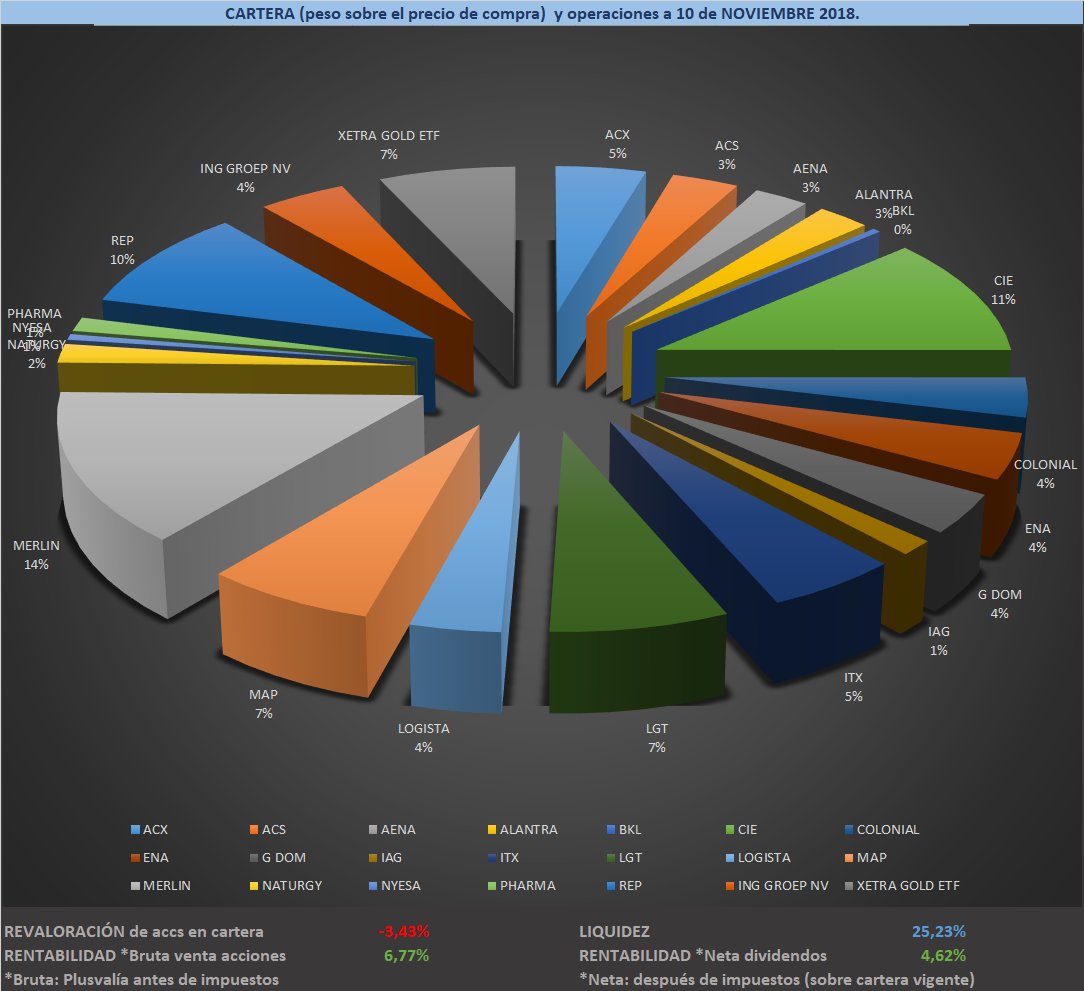Viewport: 1084px width, 991px height.
Task: Click the 'REP 10%' data label
Action: (122, 250)
